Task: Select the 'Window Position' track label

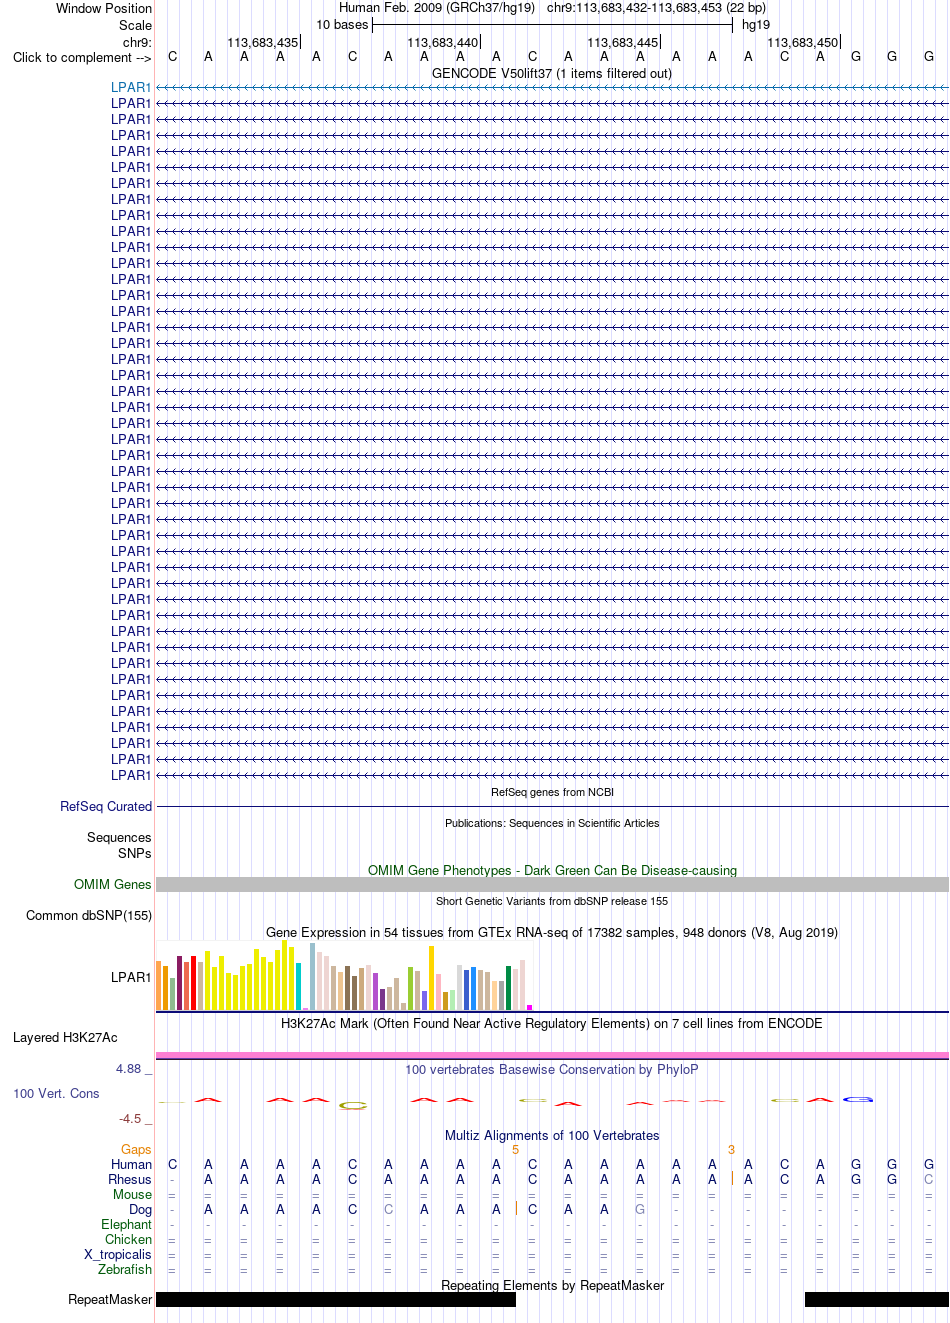Action: click(x=104, y=8)
